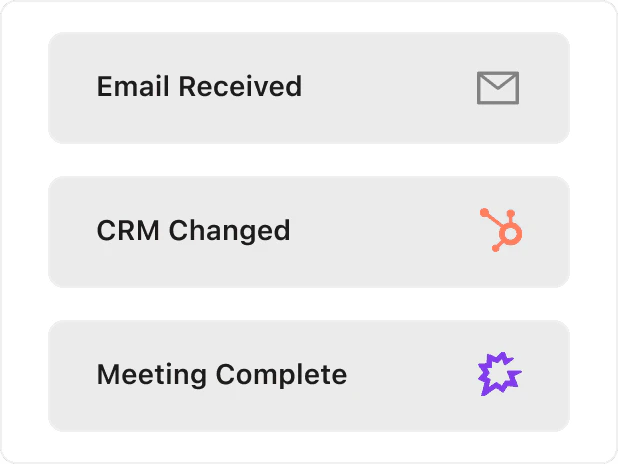
Task: Click the "Meeting Complete" text label
Action: click(221, 375)
